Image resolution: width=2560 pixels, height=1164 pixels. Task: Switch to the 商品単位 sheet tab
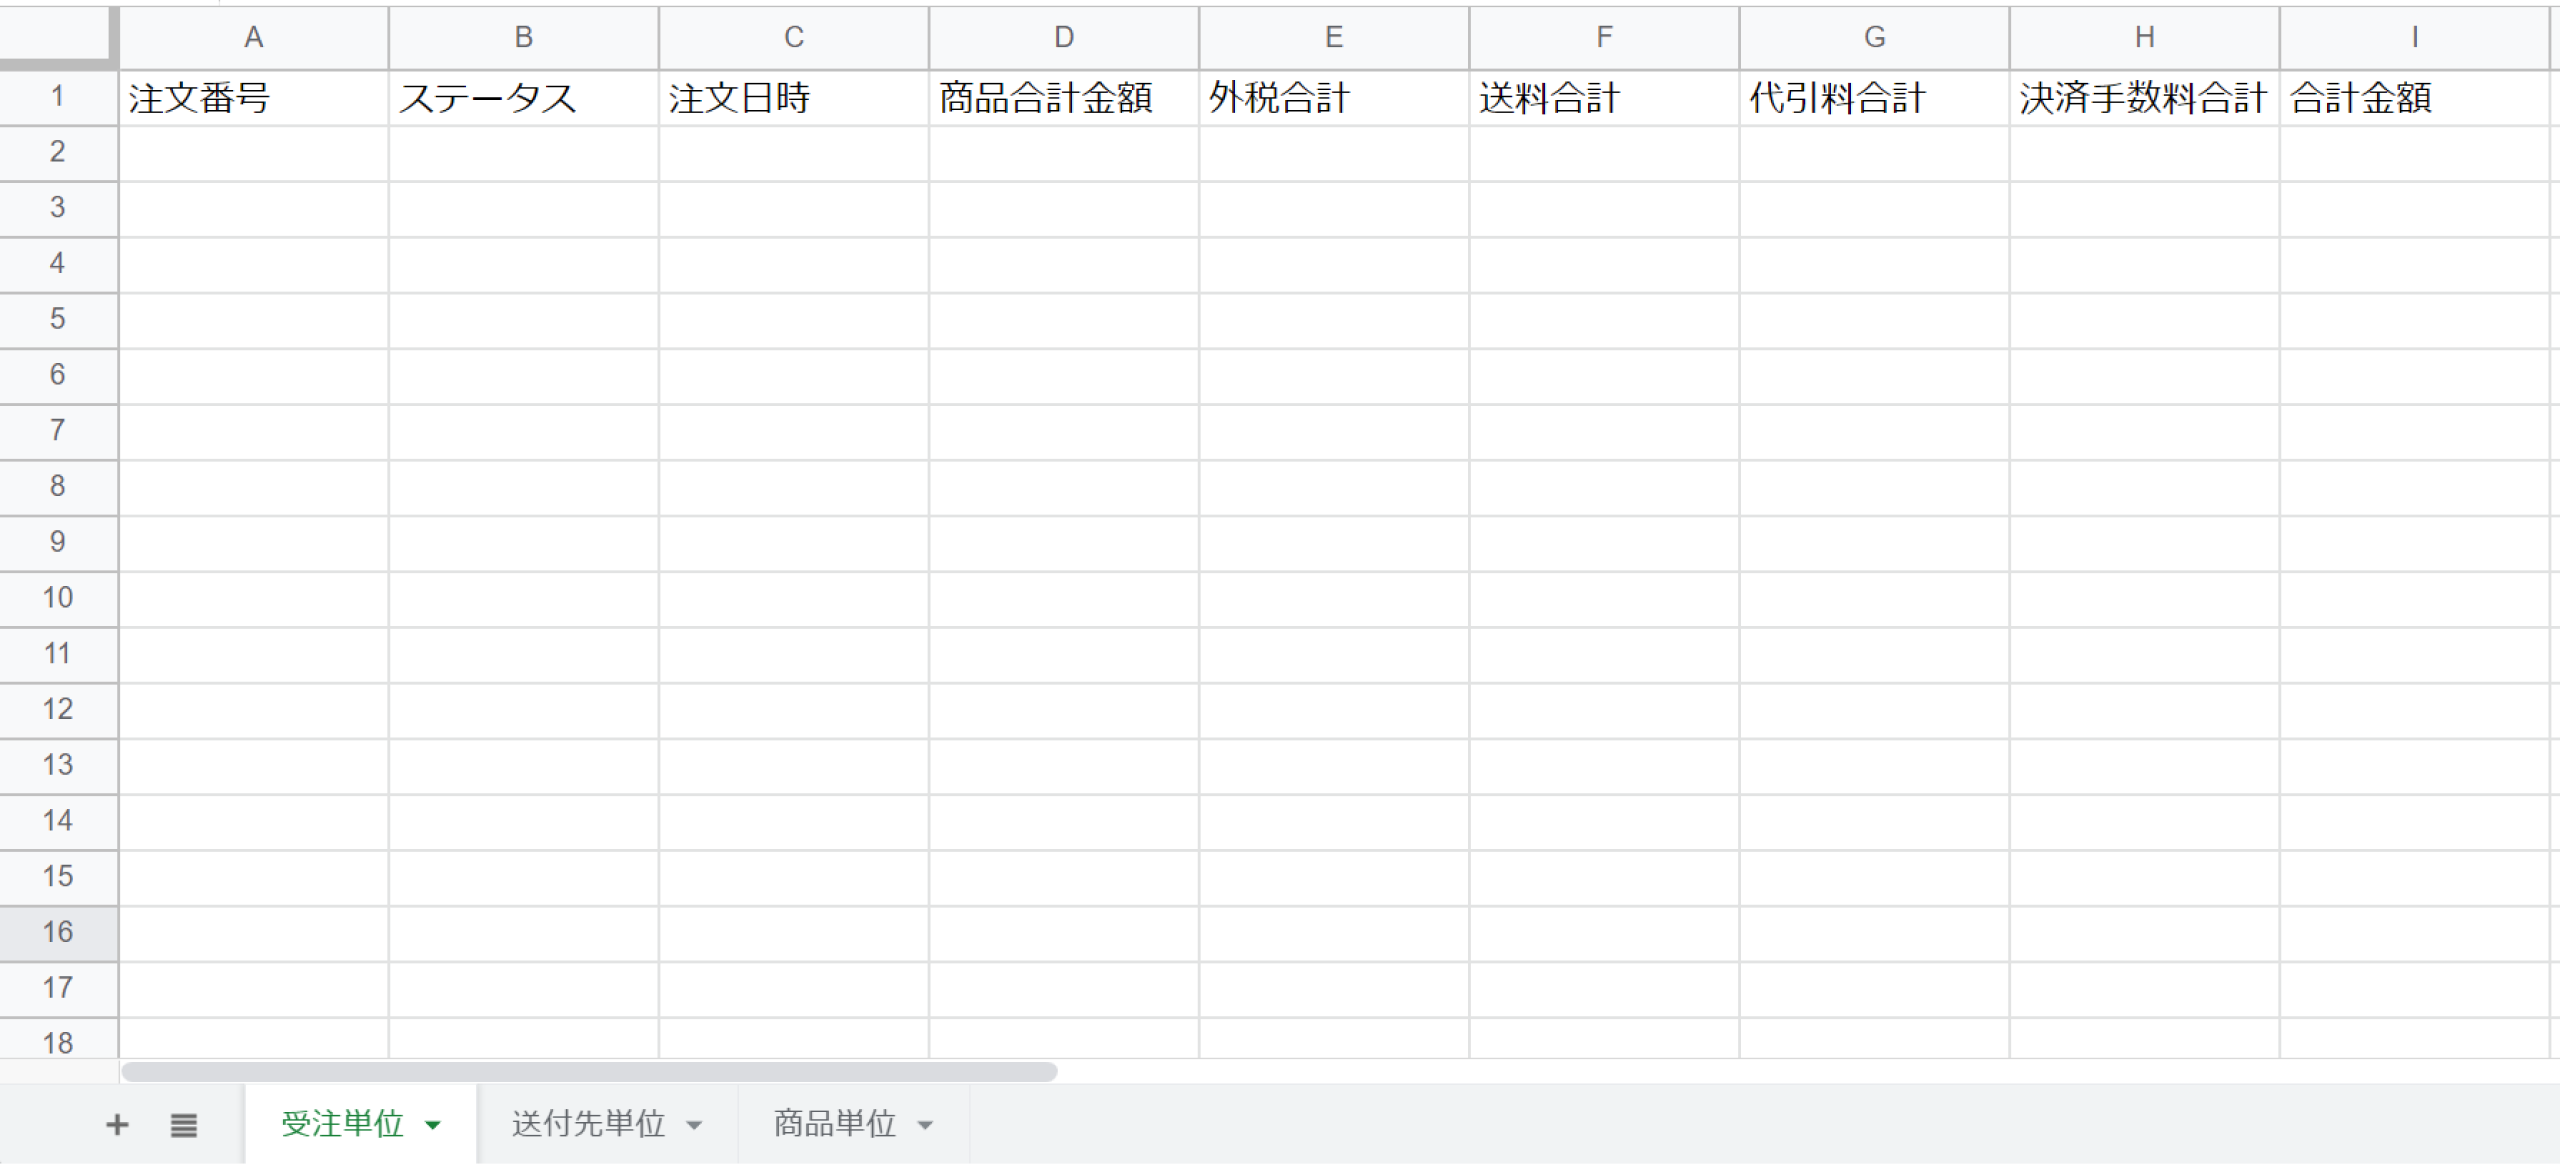click(x=834, y=1124)
